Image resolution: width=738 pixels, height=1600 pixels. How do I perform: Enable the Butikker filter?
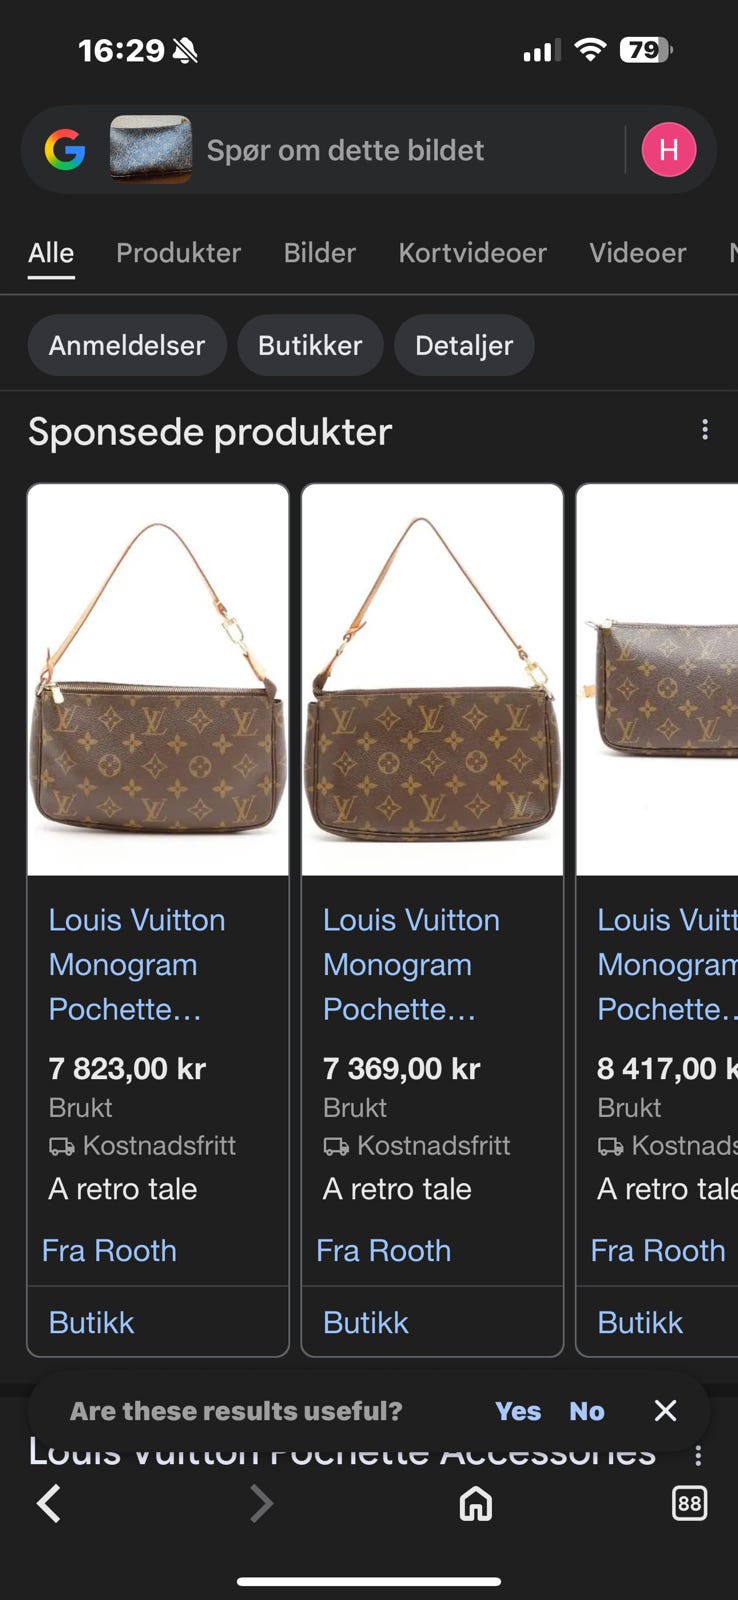point(310,345)
